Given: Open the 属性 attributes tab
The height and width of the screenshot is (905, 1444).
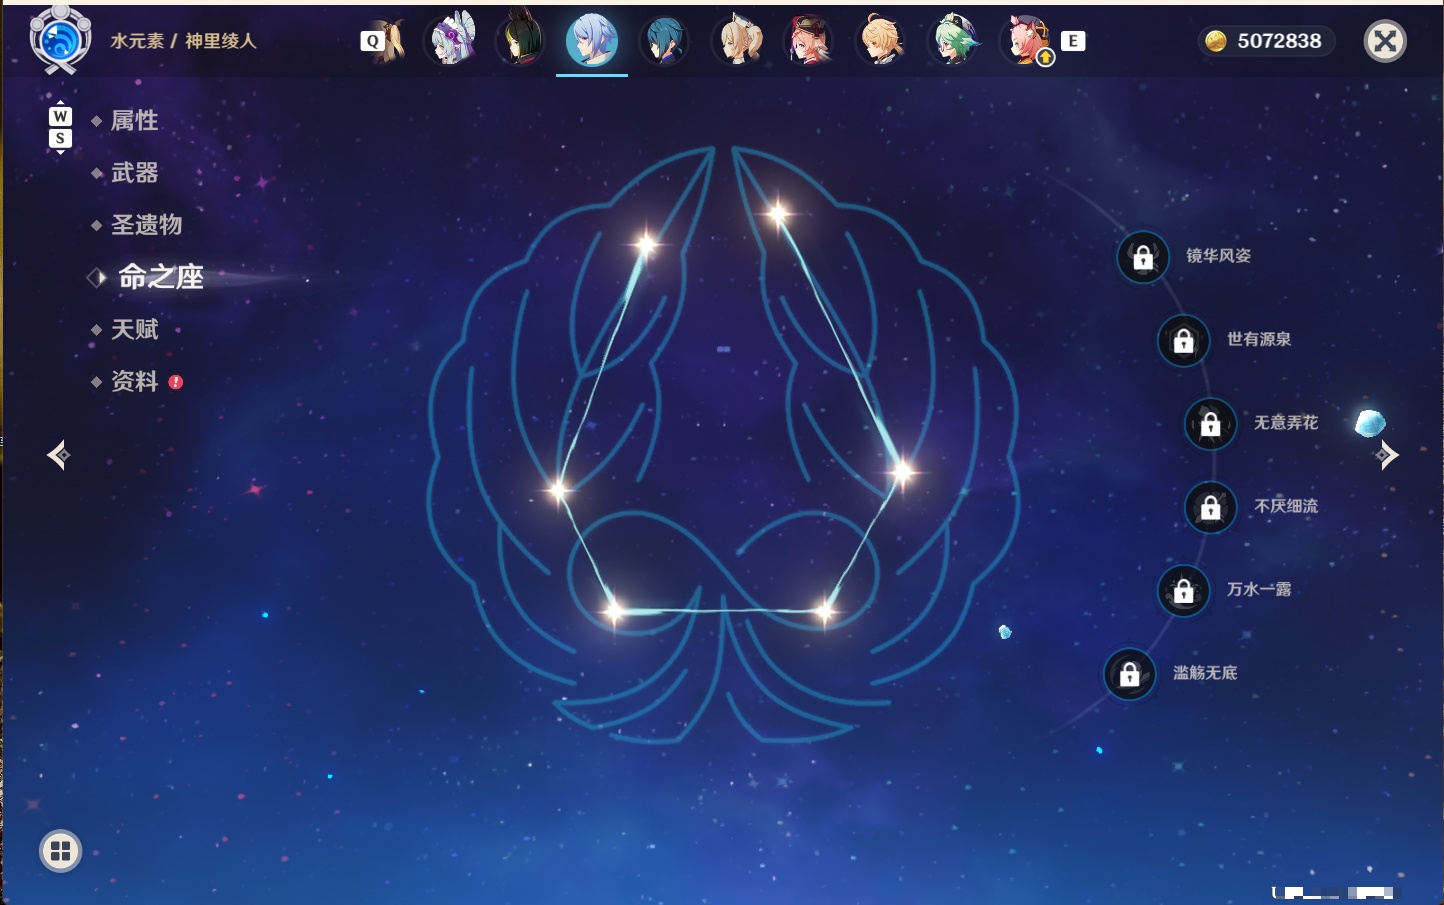Looking at the screenshot, I should tap(134, 121).
